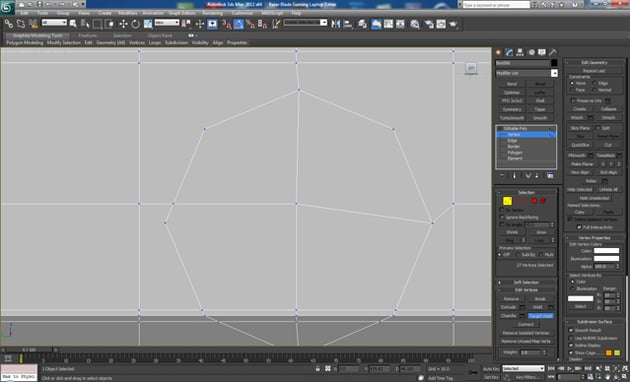Click the Target Weld button
Image resolution: width=630 pixels, height=382 pixels.
click(540, 316)
